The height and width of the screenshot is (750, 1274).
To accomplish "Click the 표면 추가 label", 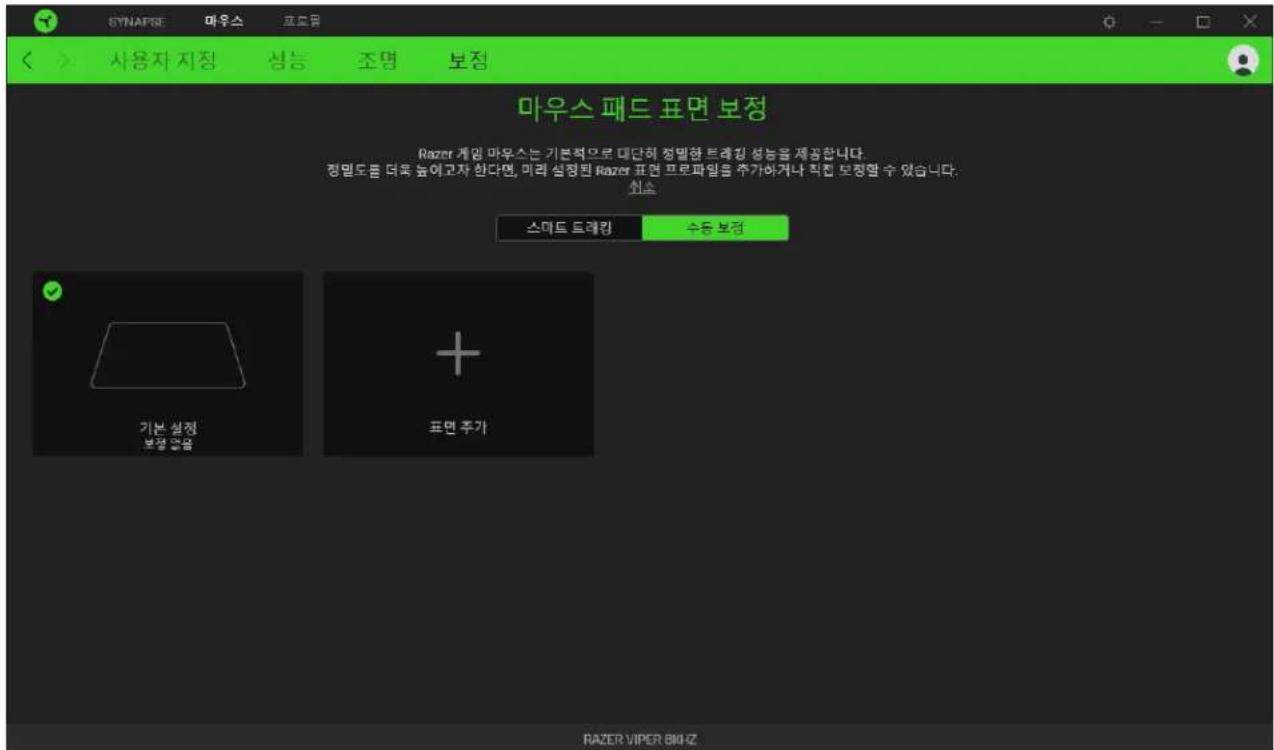I will (x=458, y=428).
